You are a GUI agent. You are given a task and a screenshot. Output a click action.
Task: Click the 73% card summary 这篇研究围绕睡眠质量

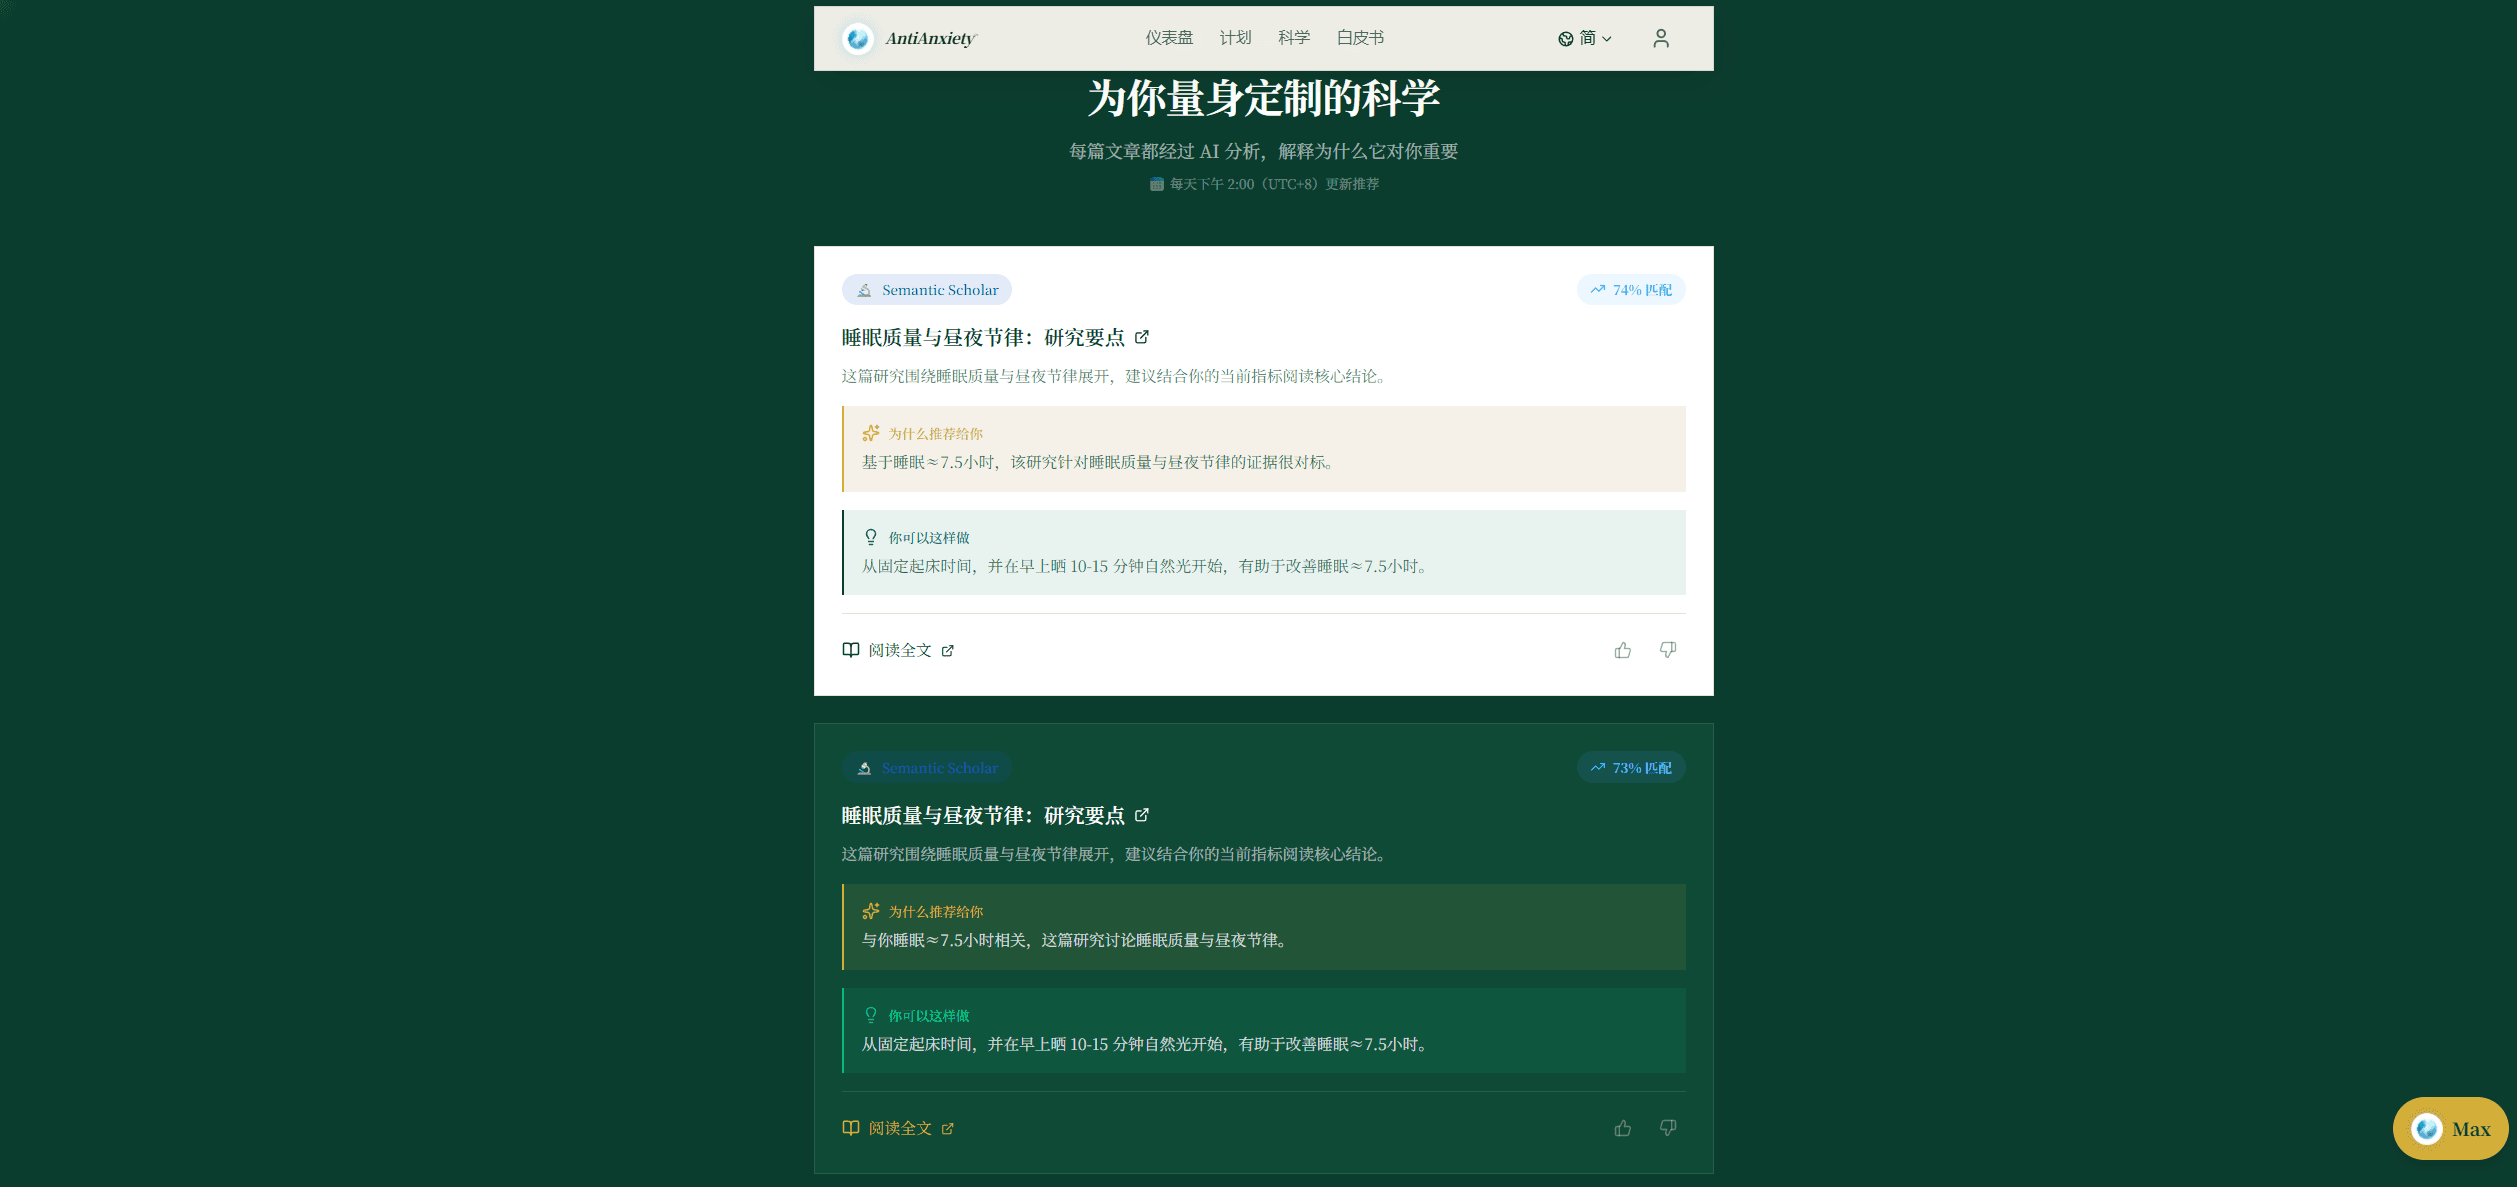point(1116,854)
